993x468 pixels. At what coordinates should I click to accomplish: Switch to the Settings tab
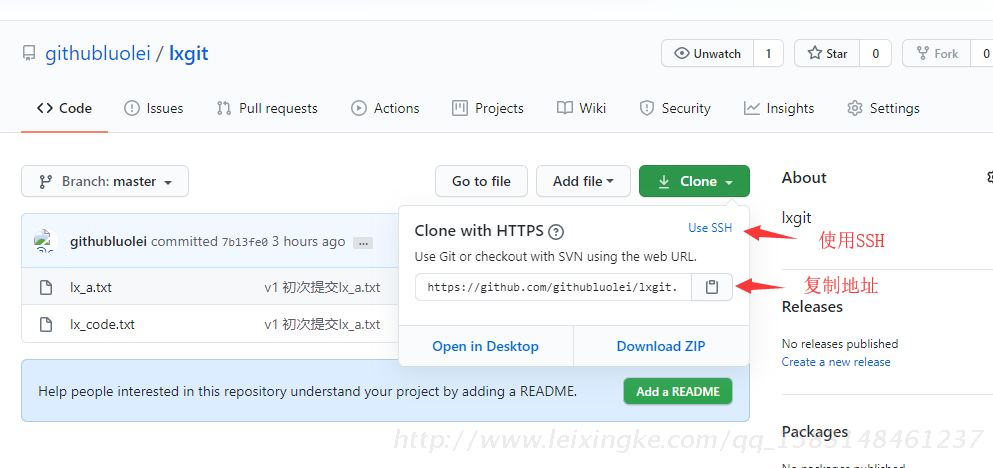click(x=883, y=108)
